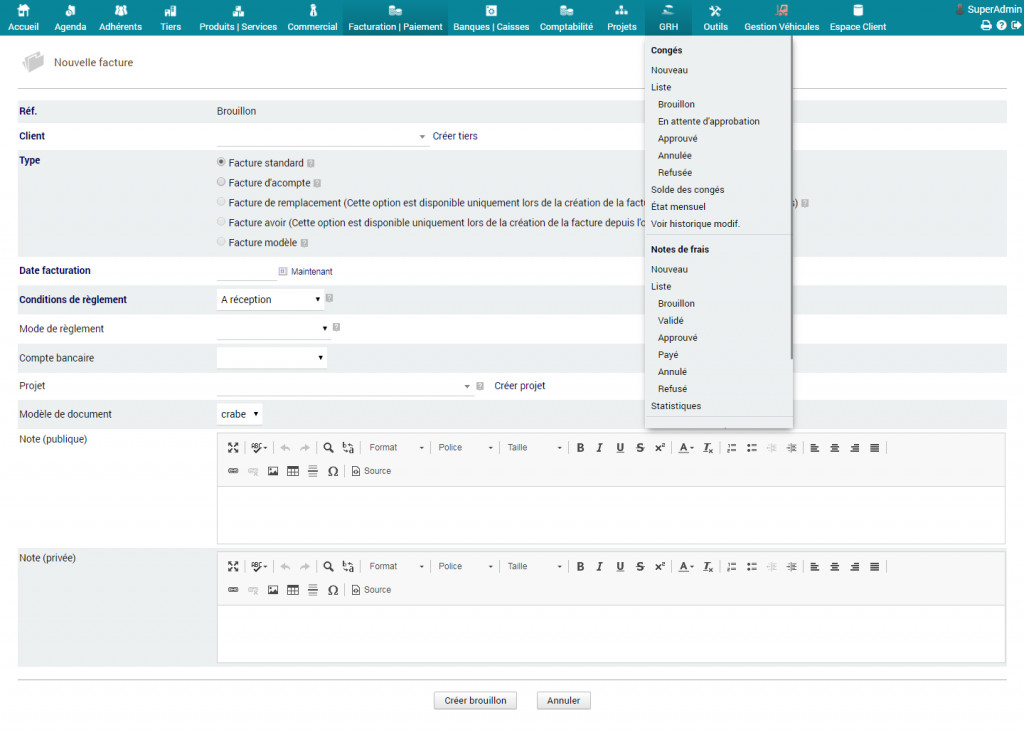This screenshot has height=735, width=1024.
Task: Click the image icon in the private note editor
Action: coord(273,590)
